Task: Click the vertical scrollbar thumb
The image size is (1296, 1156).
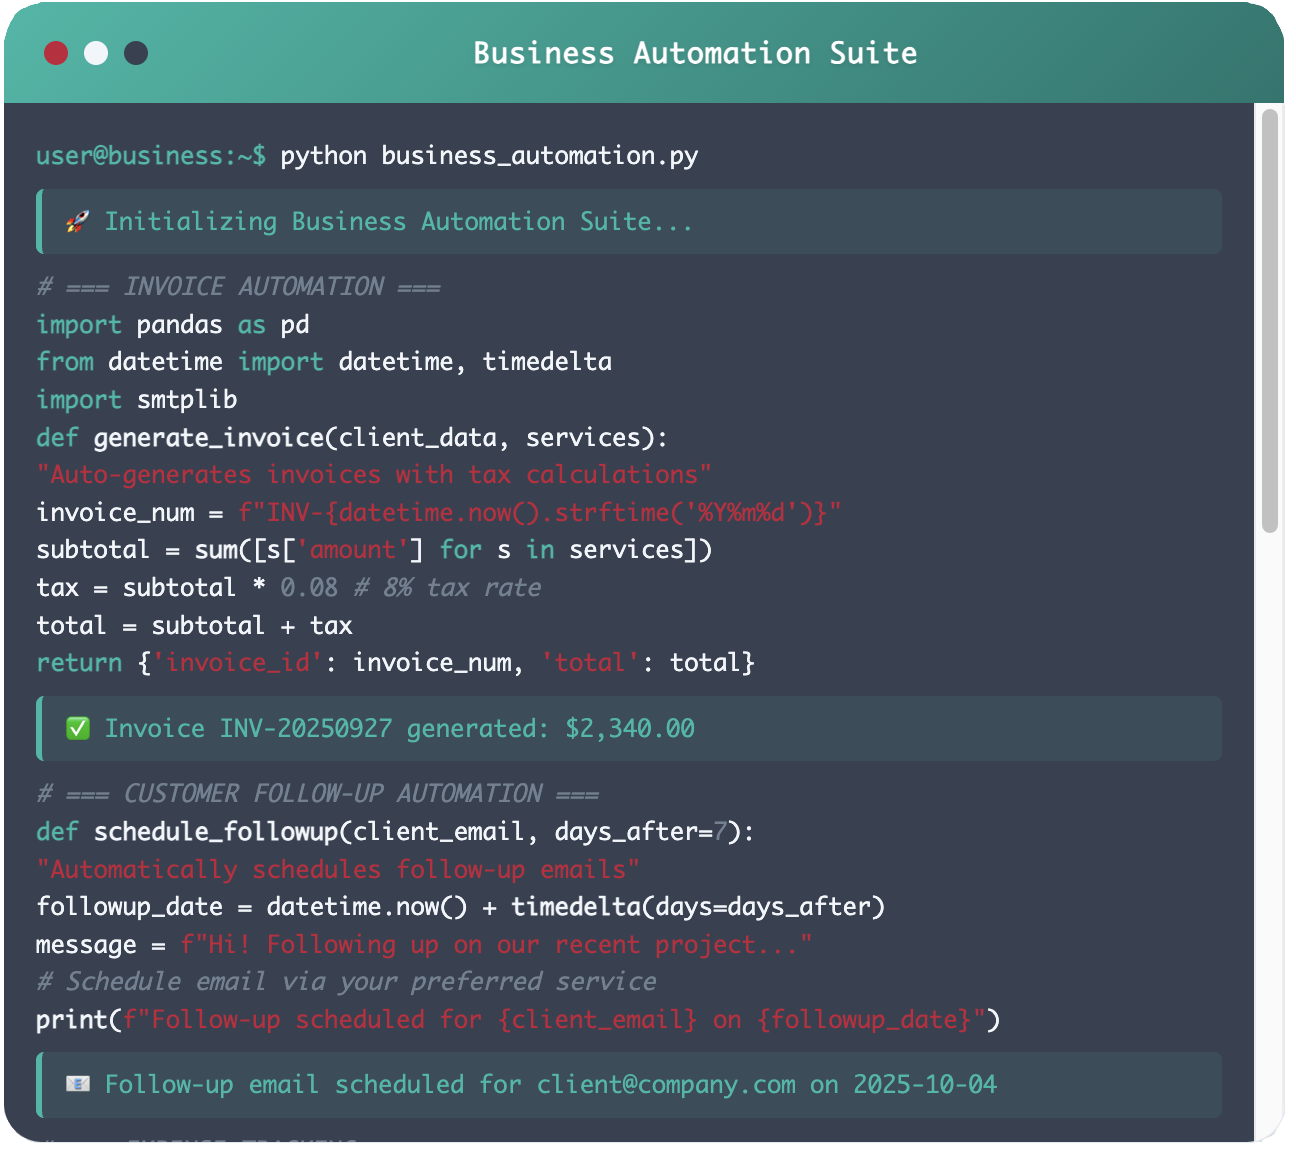Action: pyautogui.click(x=1270, y=321)
